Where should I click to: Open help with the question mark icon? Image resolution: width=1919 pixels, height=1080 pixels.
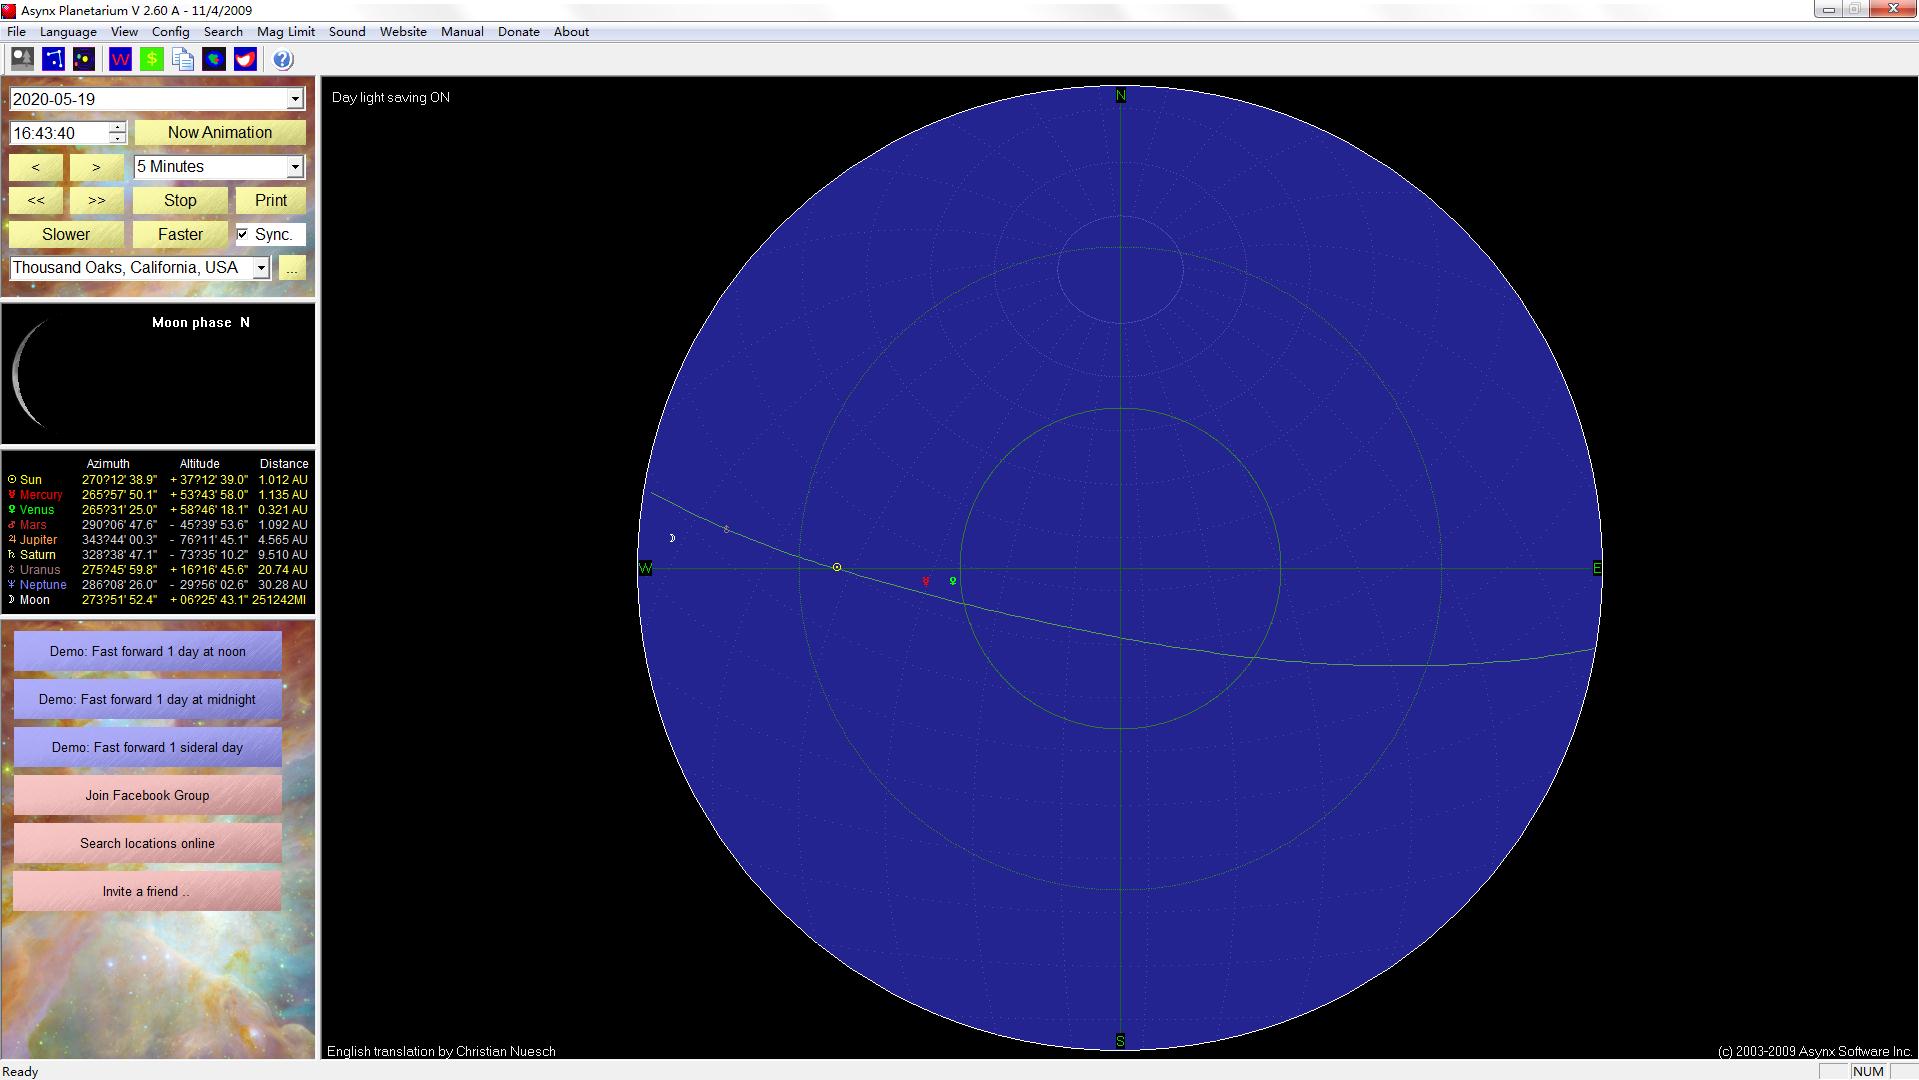[x=283, y=59]
